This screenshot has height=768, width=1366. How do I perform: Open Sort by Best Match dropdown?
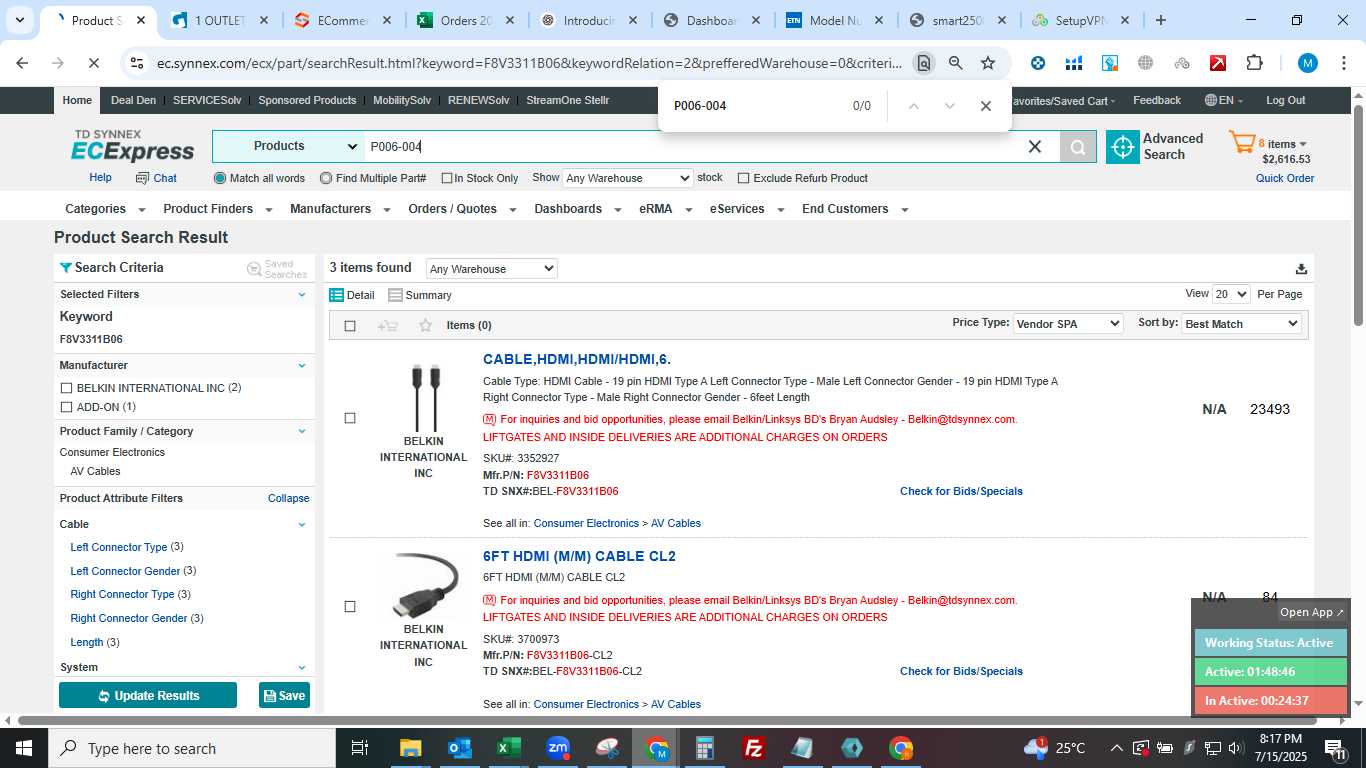coord(1241,324)
